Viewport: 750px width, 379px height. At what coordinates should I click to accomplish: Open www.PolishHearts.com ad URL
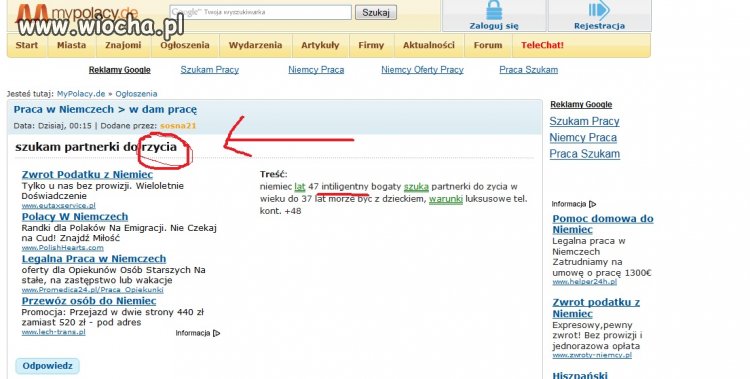coord(63,248)
